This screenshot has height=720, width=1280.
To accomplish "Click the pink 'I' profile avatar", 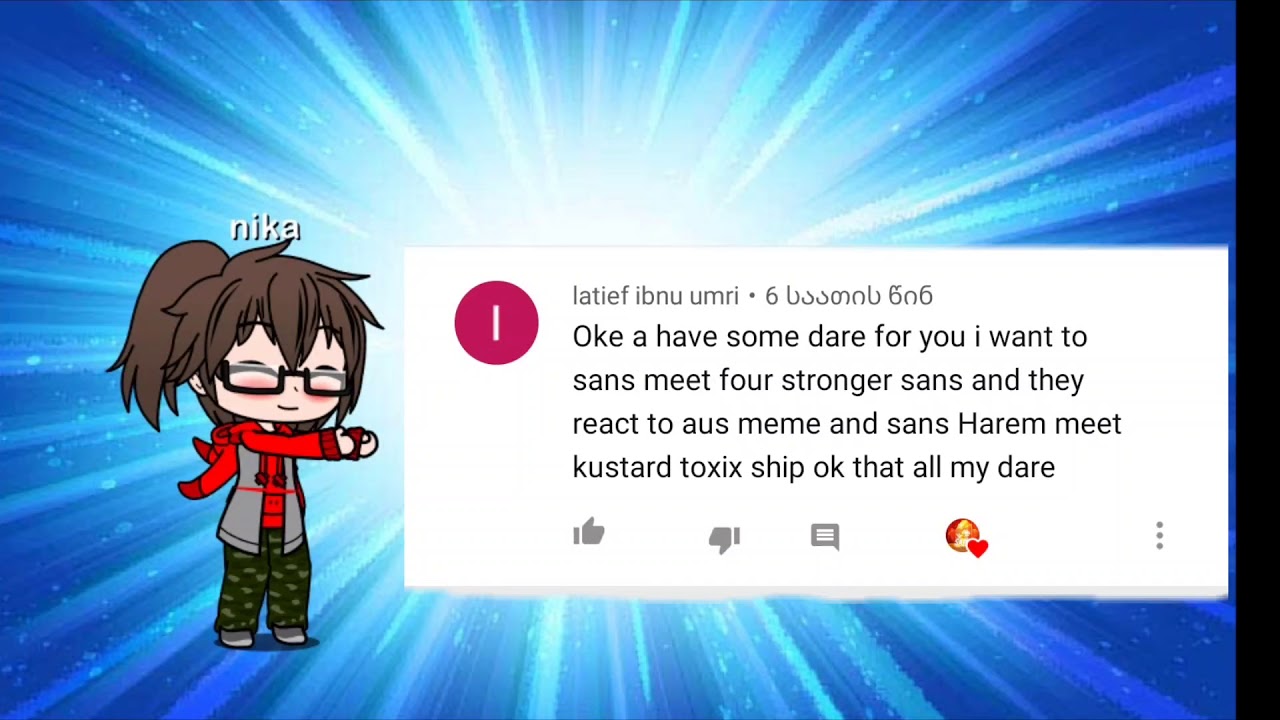I will pos(496,322).
